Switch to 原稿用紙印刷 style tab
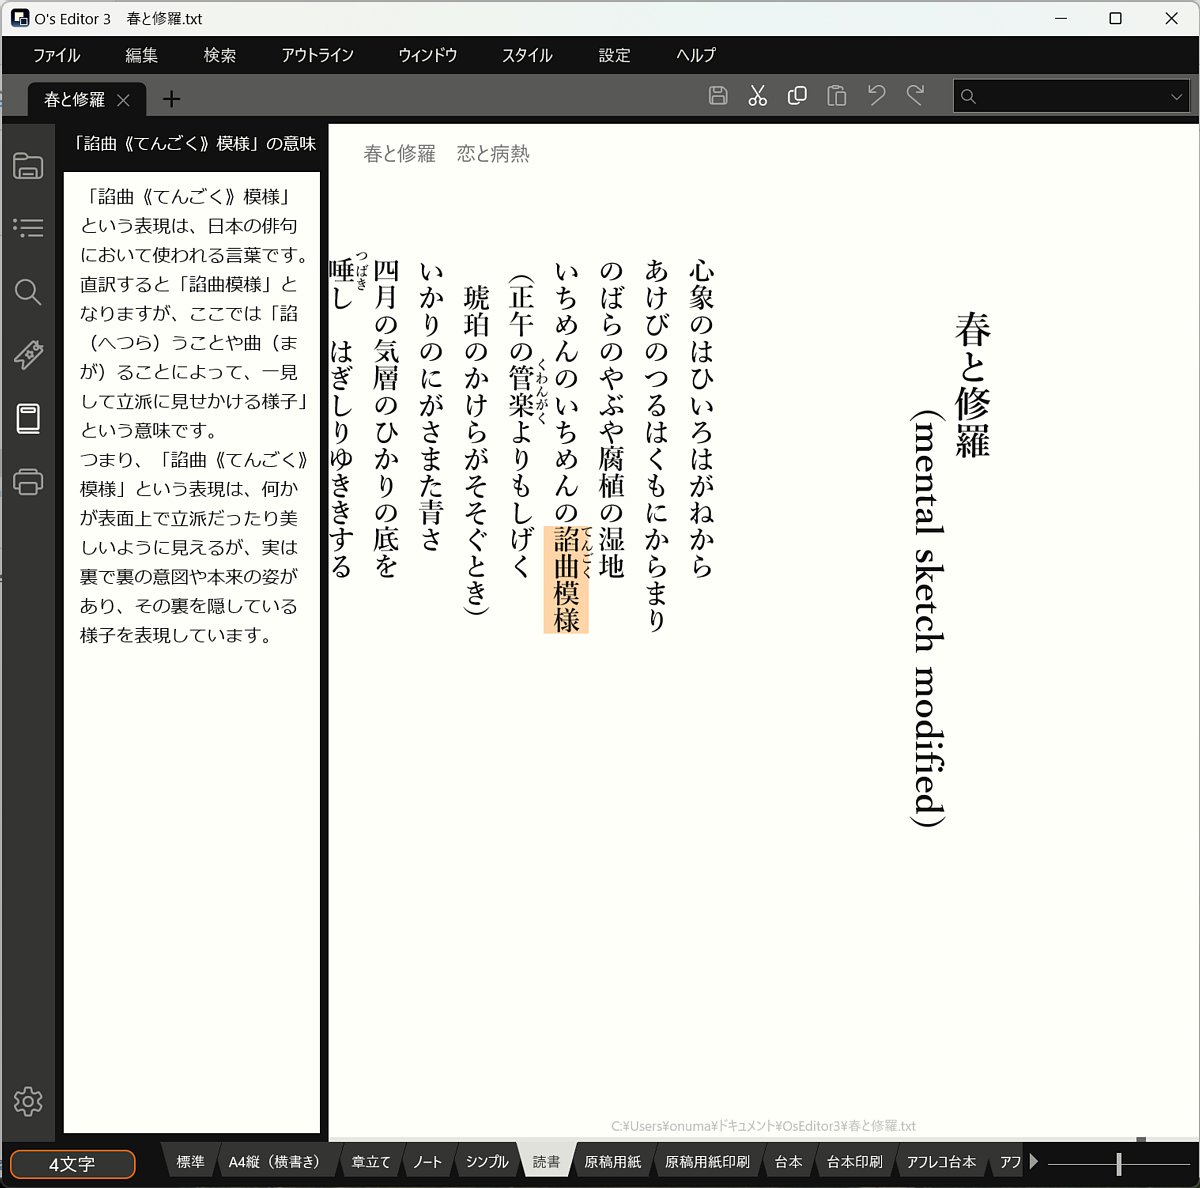This screenshot has height=1188, width=1200. [x=707, y=1161]
